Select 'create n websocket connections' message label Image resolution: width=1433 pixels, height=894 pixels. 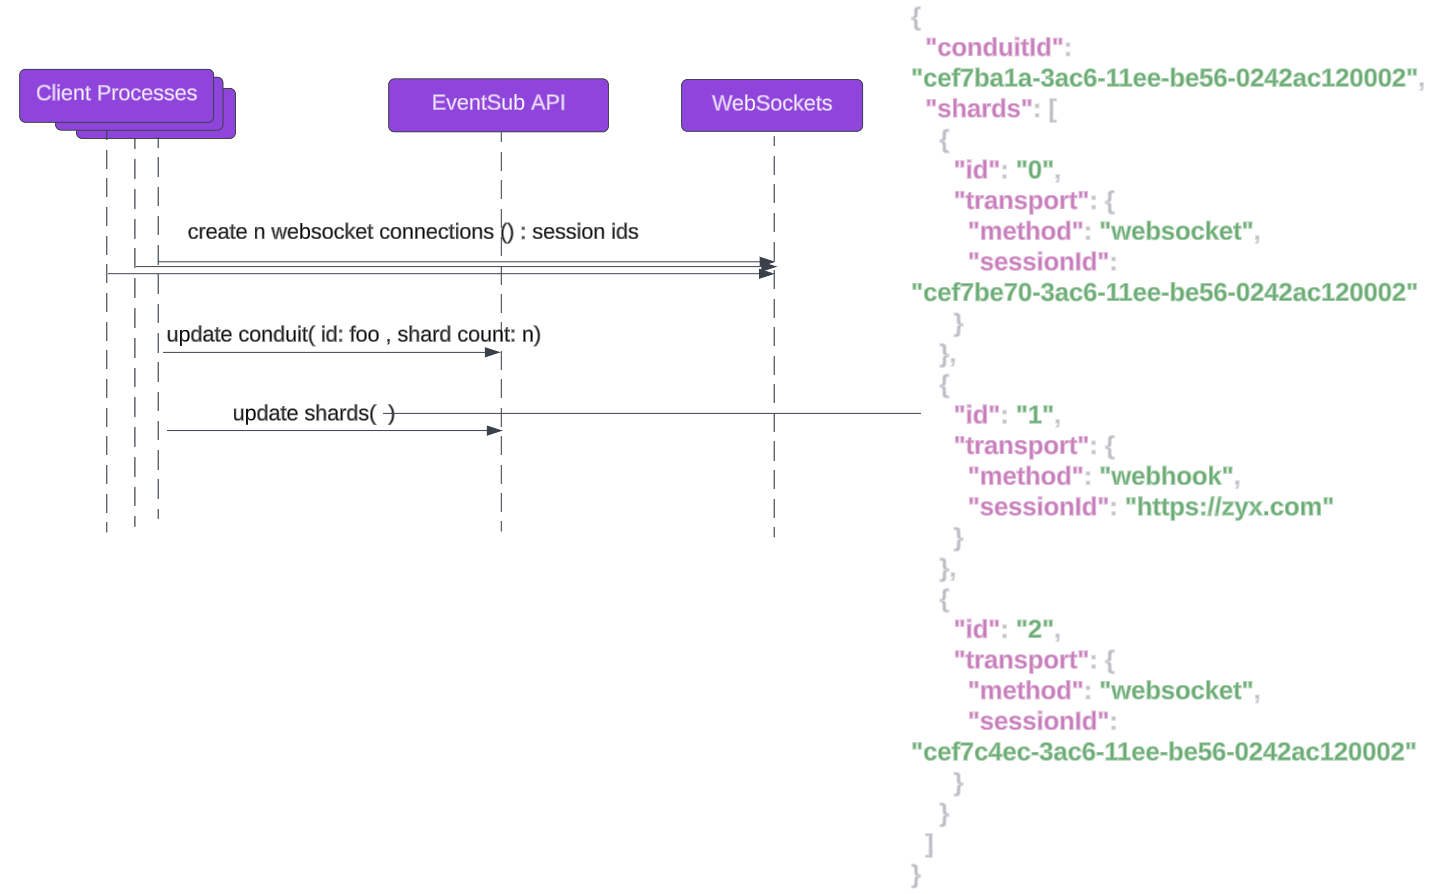(x=412, y=232)
